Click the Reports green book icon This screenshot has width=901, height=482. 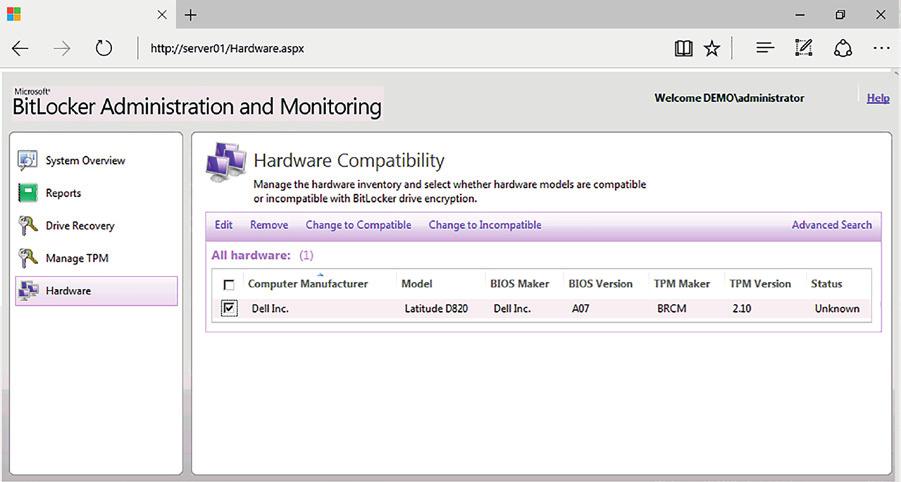pyautogui.click(x=28, y=193)
